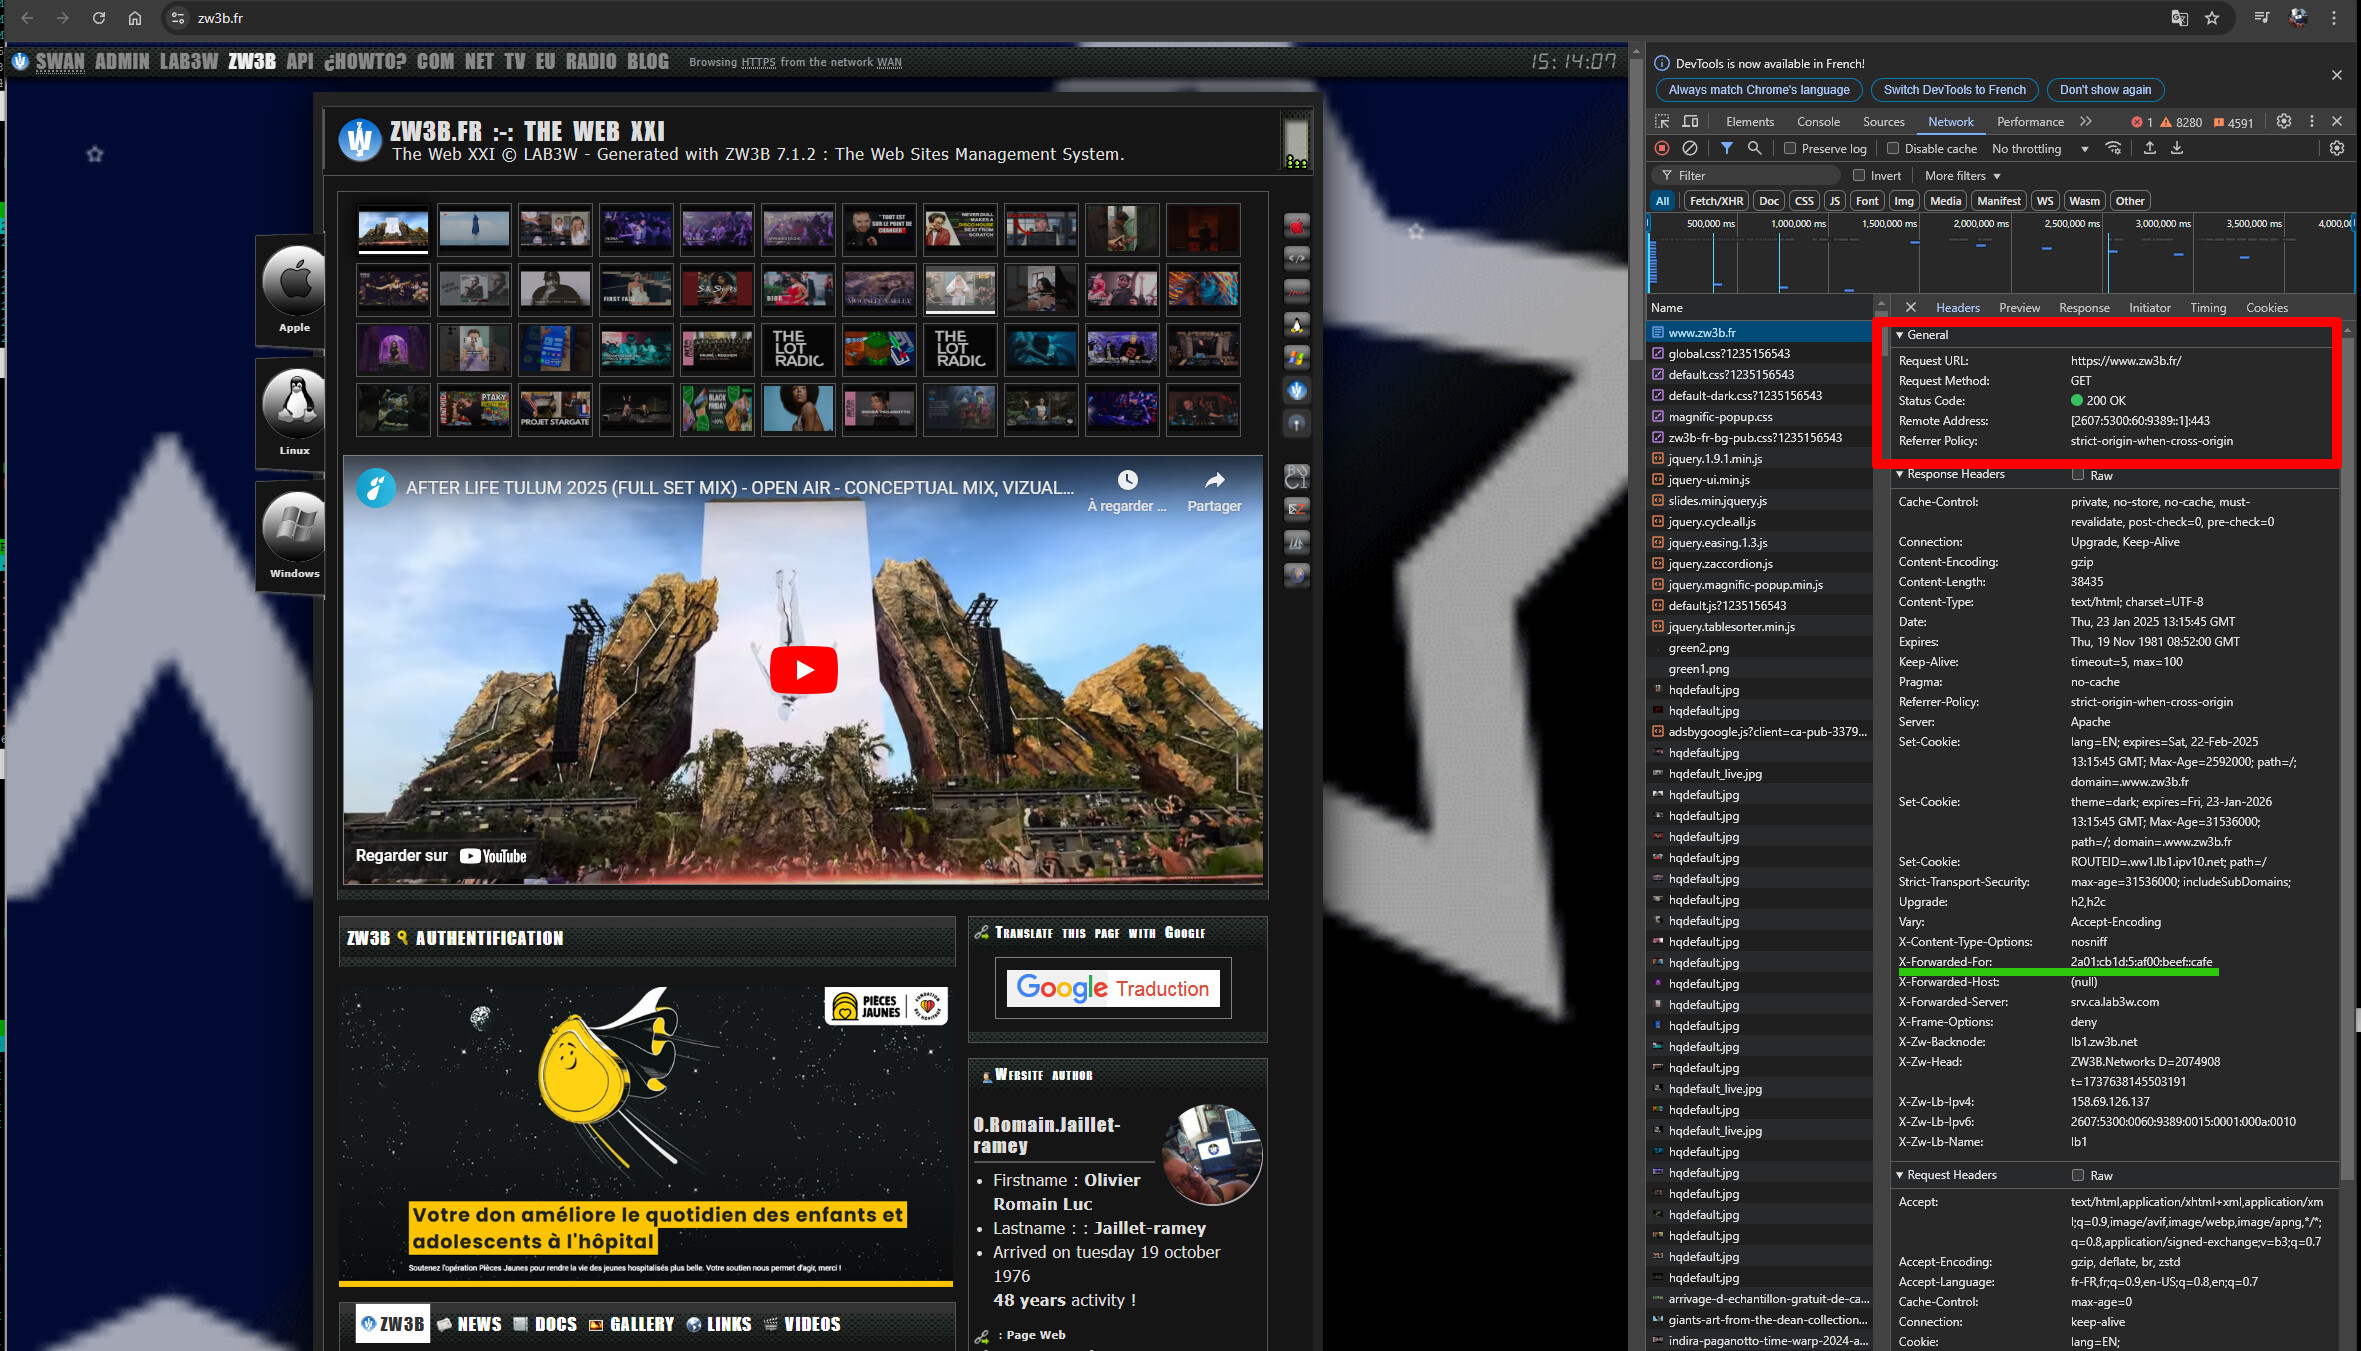
Task: Show the 8280 warnings badge
Action: pos(2181,123)
